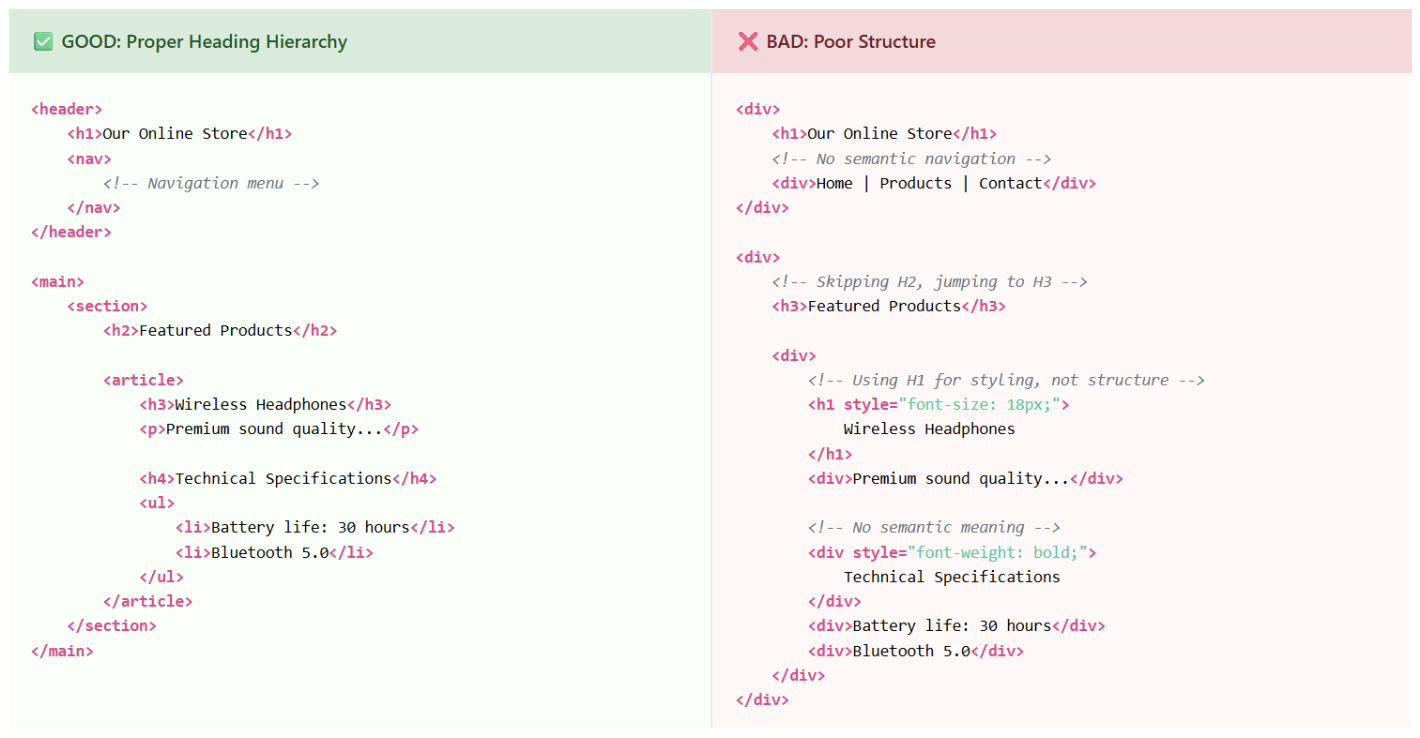Click the opening <article> tag
Viewport: 1420px width, 738px height.
143,380
